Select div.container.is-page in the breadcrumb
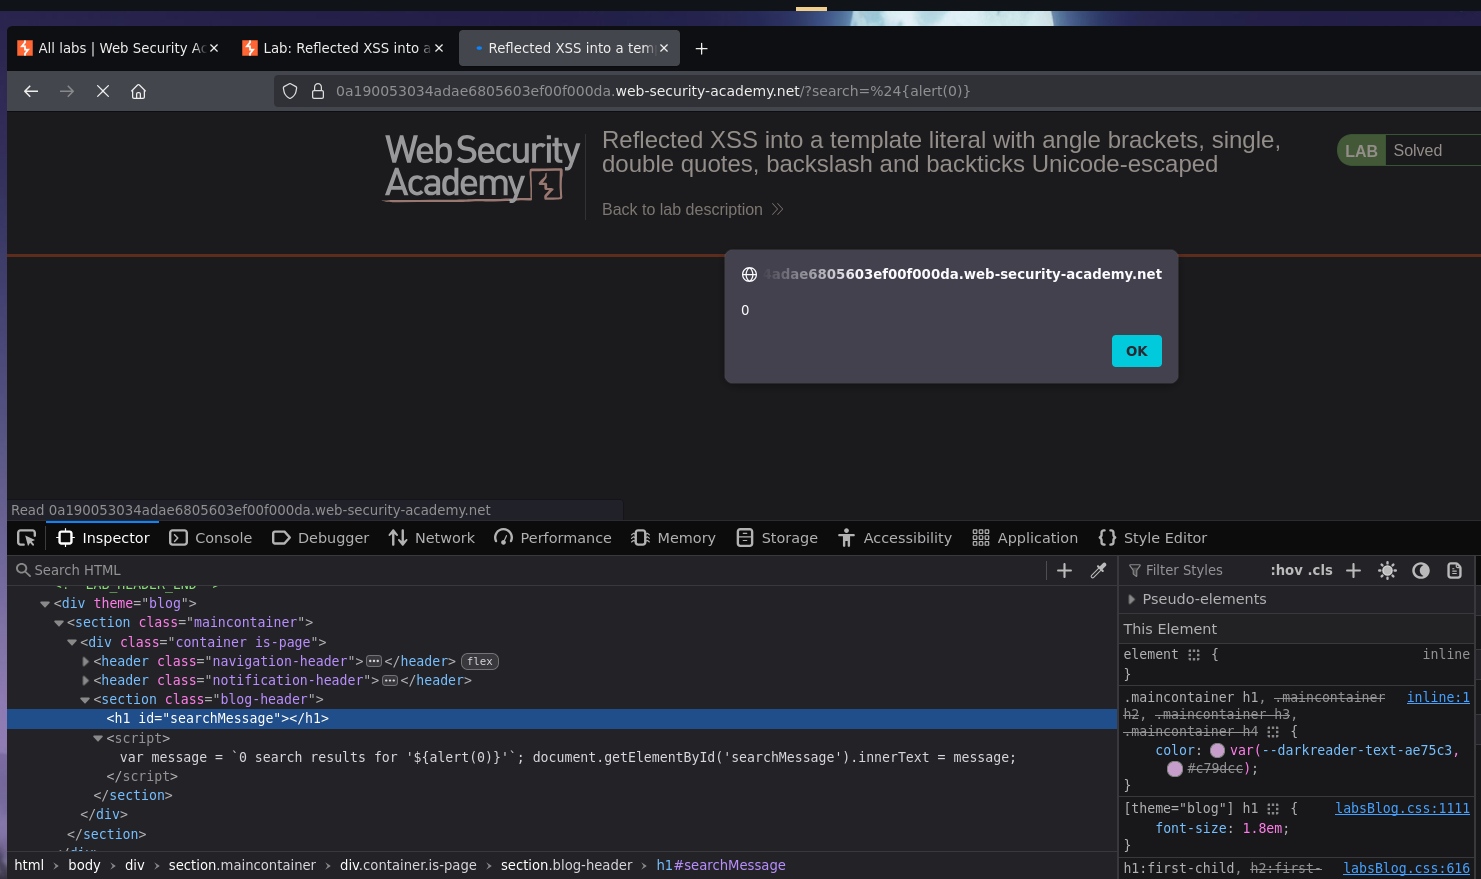The width and height of the screenshot is (1481, 879). (x=408, y=865)
